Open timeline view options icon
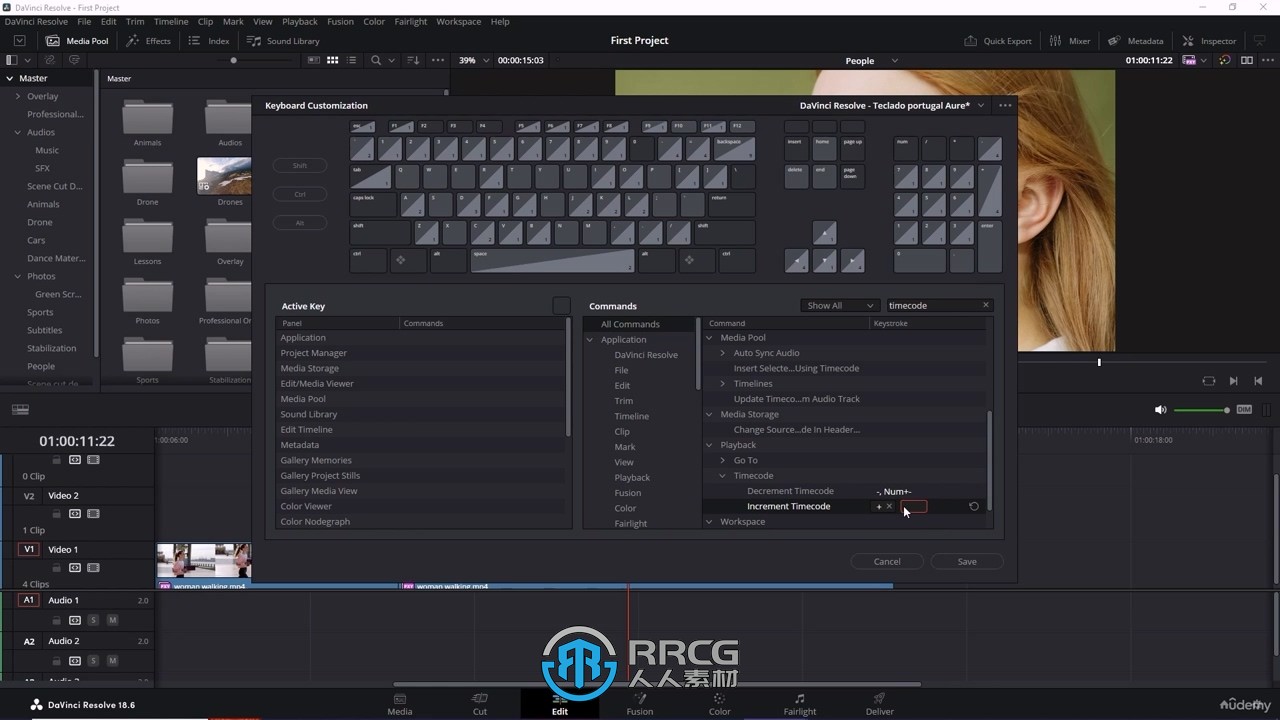The image size is (1280, 720). [x=20, y=410]
